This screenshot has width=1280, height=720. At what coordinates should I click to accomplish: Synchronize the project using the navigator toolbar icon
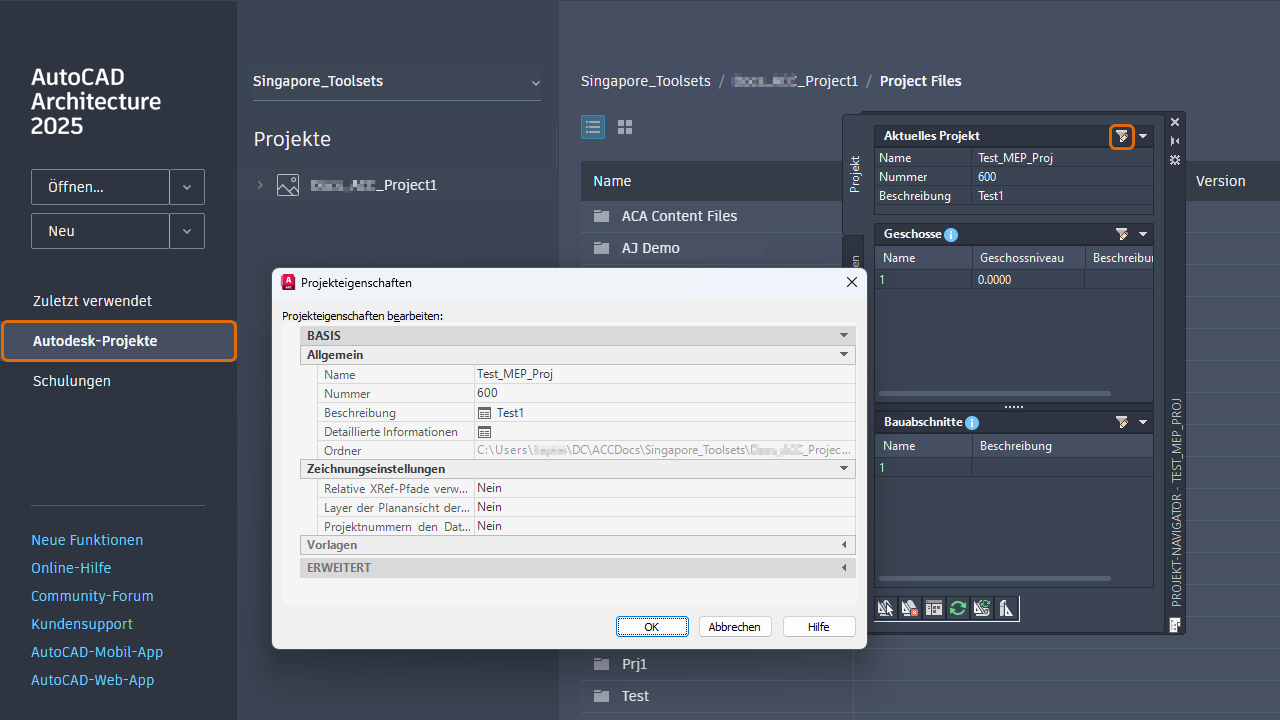click(x=982, y=607)
